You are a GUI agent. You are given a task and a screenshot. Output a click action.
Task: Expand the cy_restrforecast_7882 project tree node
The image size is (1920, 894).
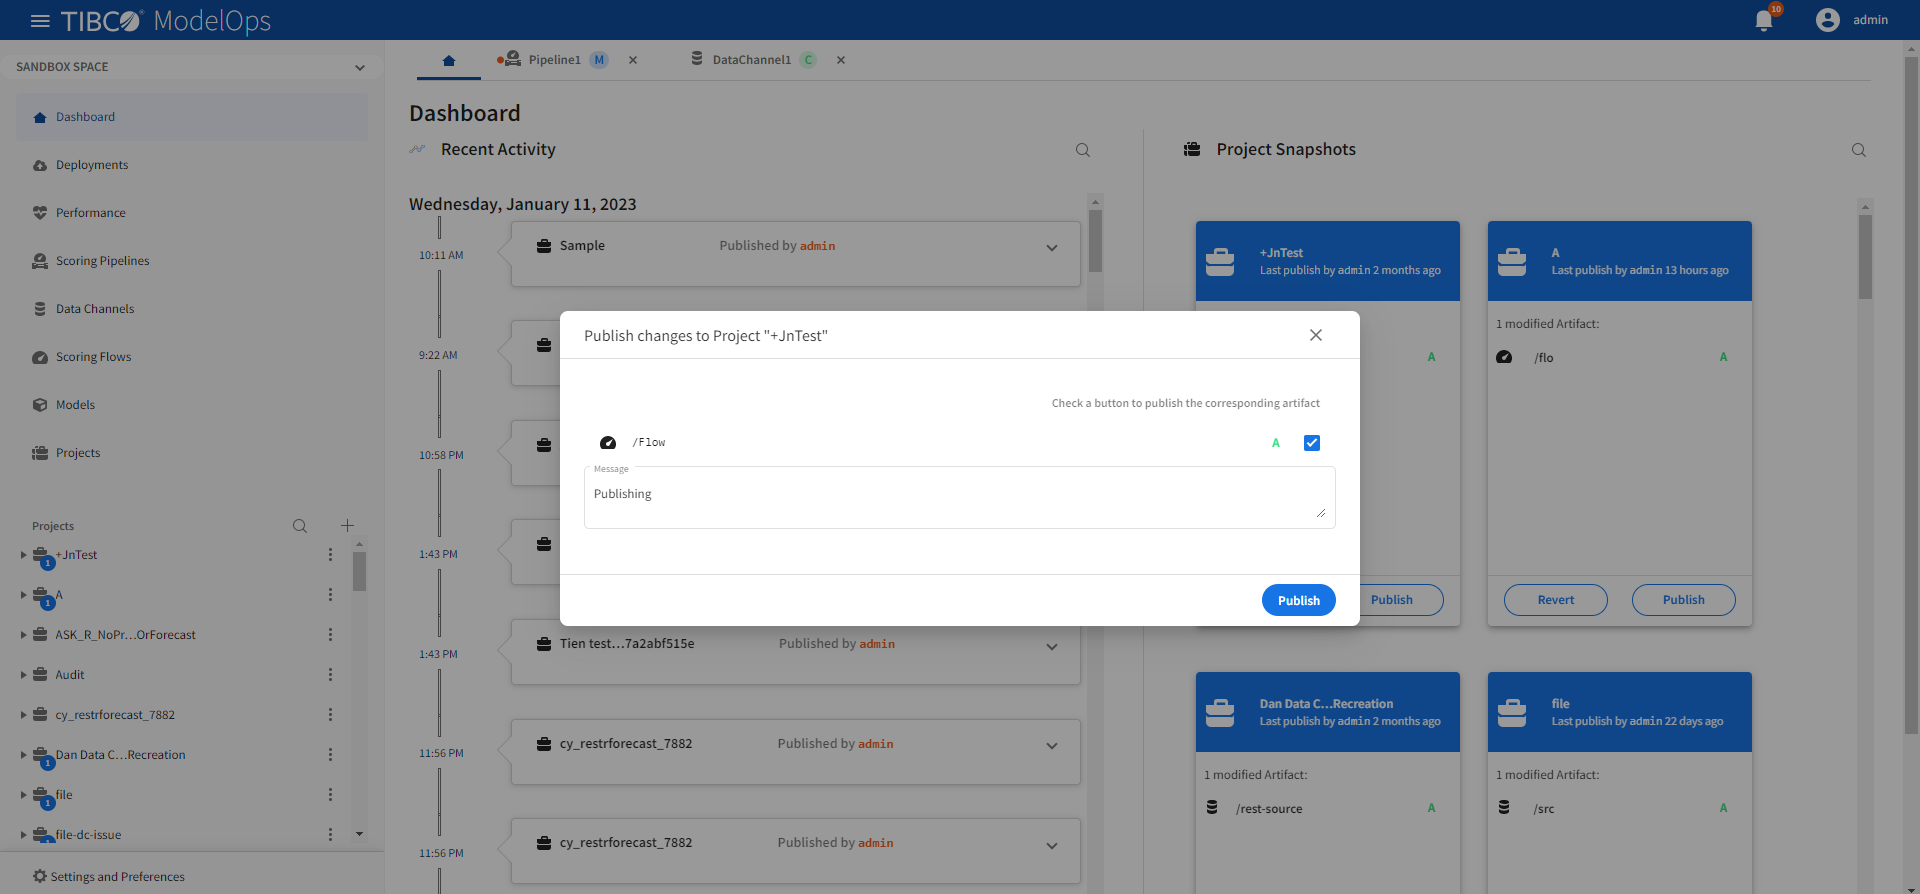pos(23,715)
